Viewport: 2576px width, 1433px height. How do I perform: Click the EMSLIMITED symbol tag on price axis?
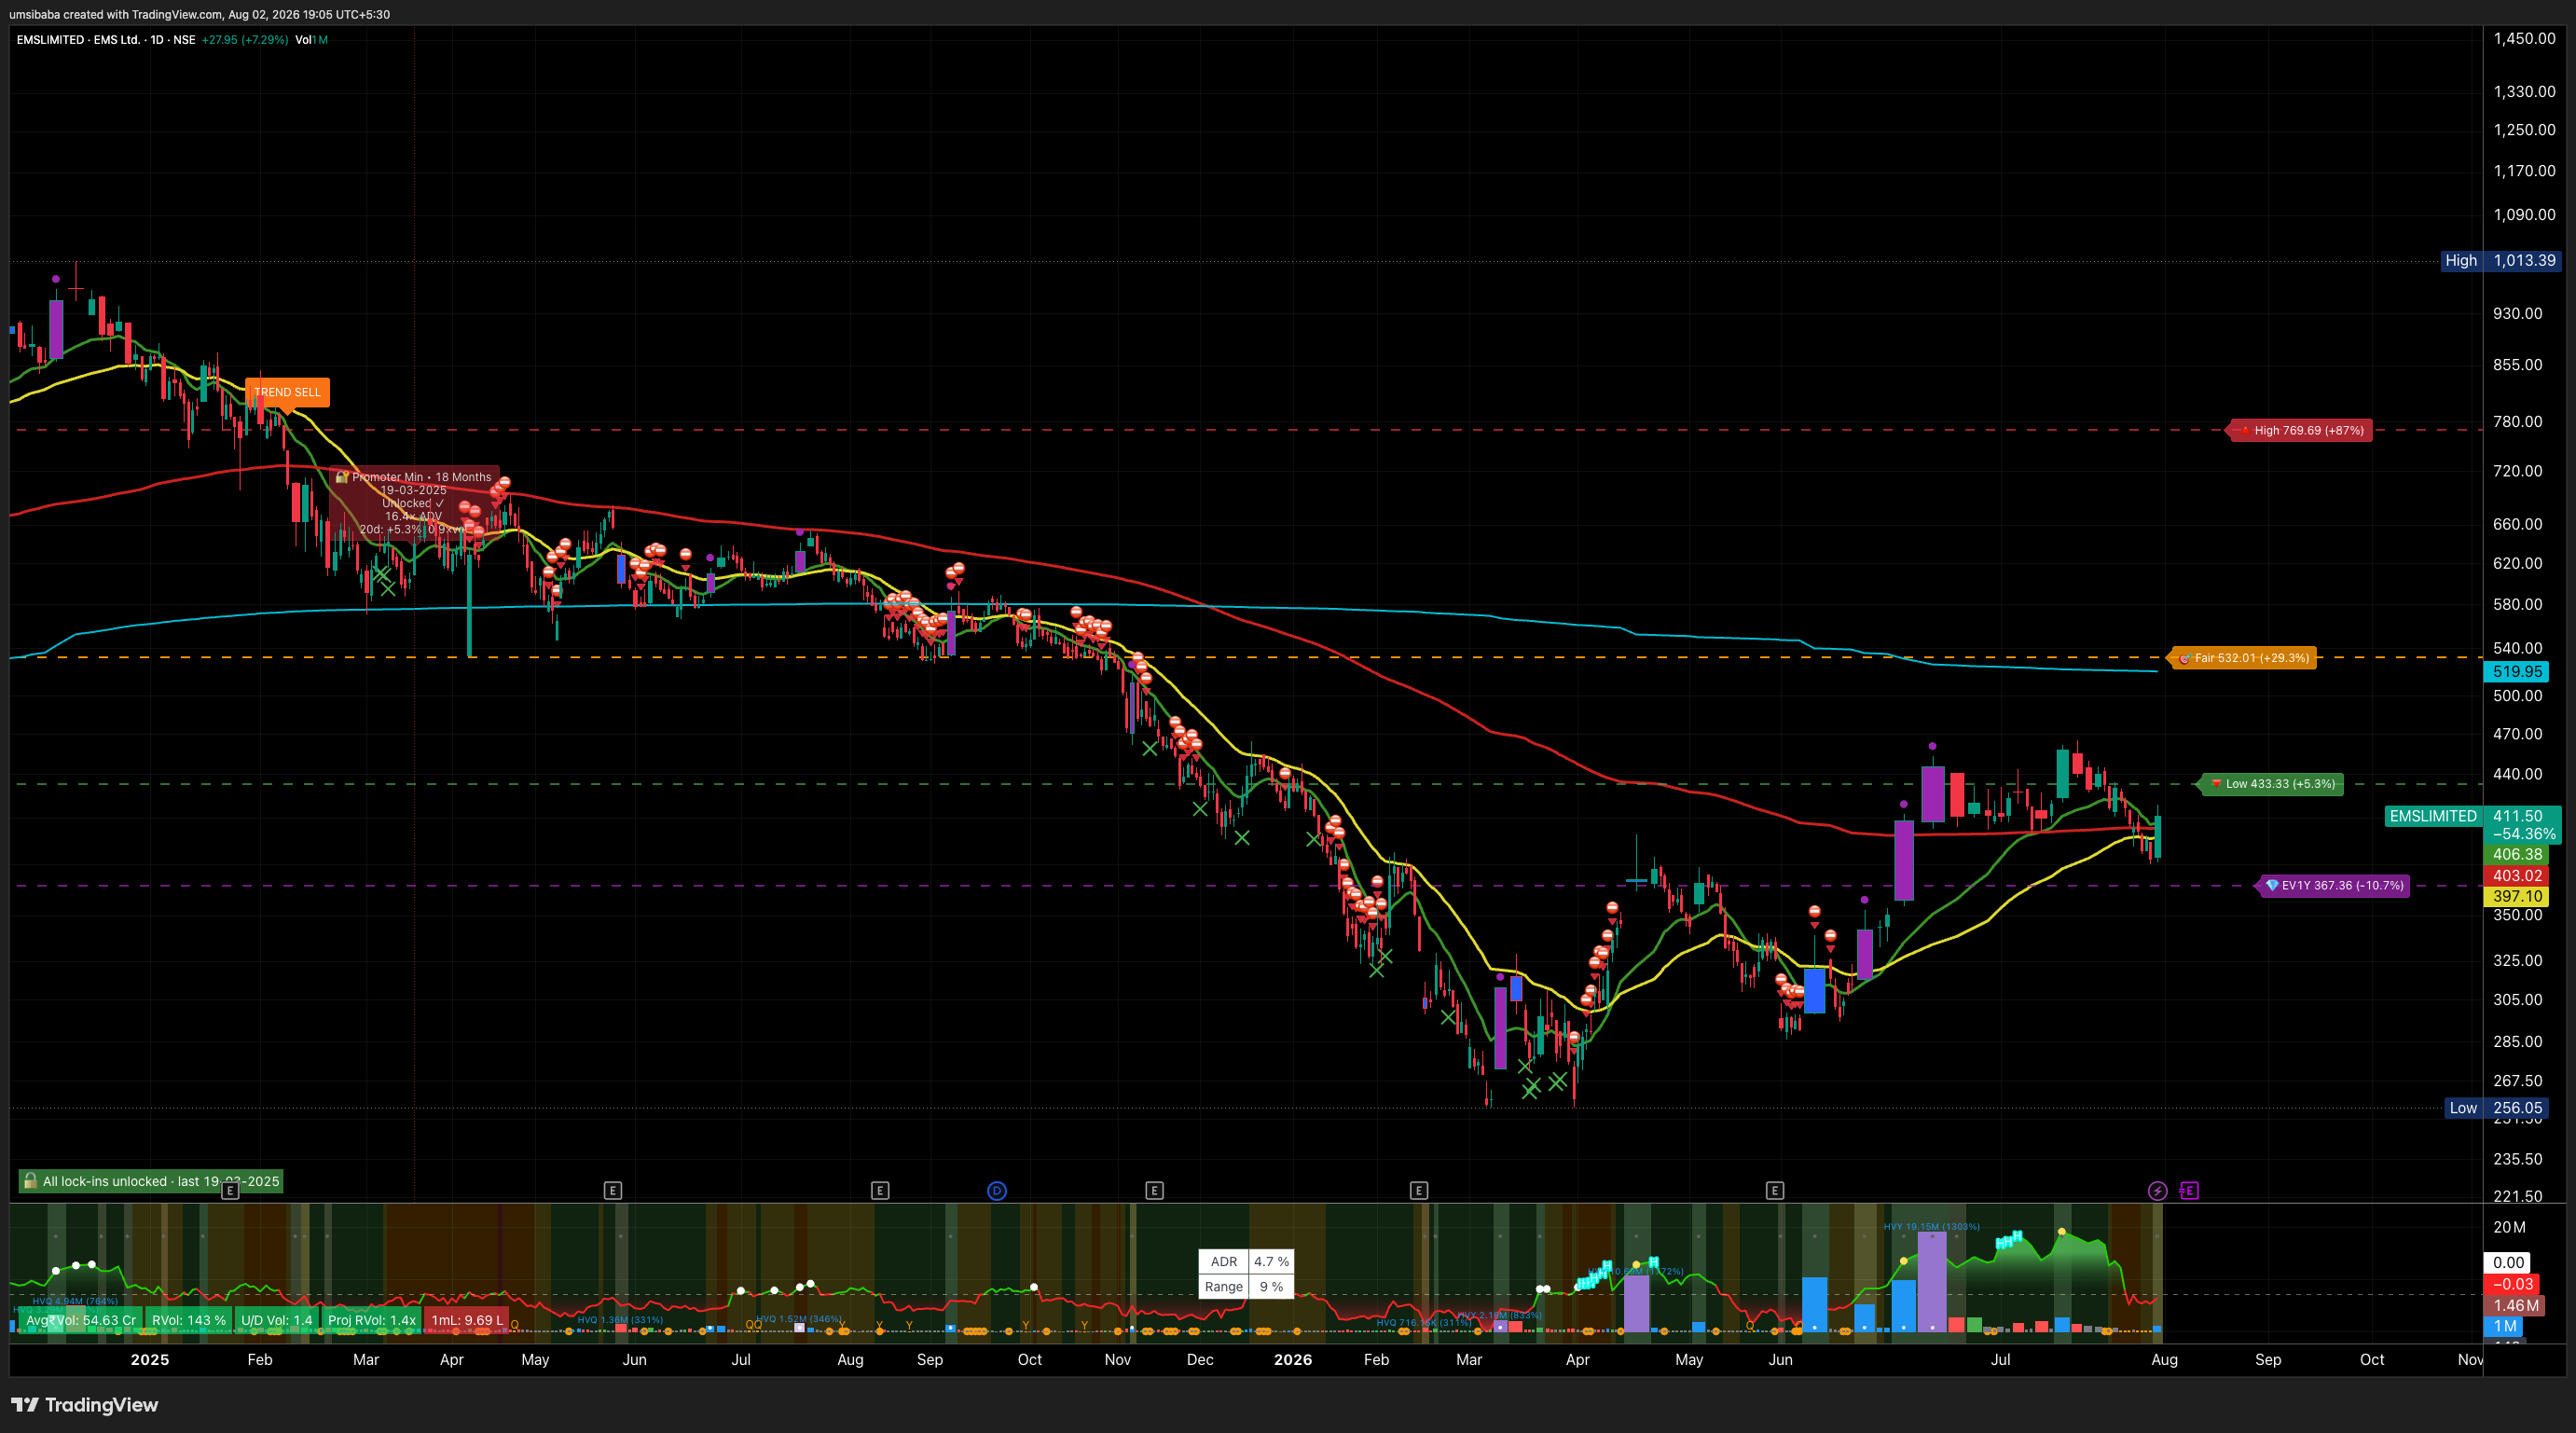[x=2433, y=816]
